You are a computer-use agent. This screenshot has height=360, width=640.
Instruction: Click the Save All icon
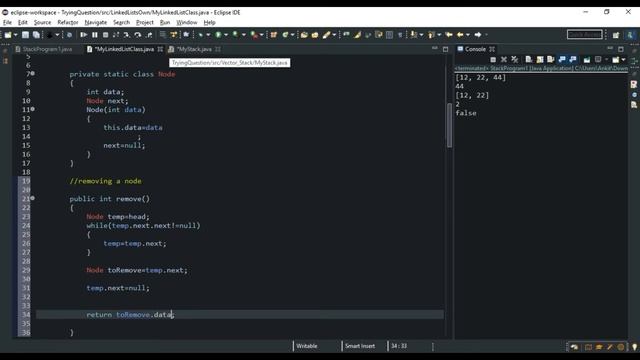[36, 35]
